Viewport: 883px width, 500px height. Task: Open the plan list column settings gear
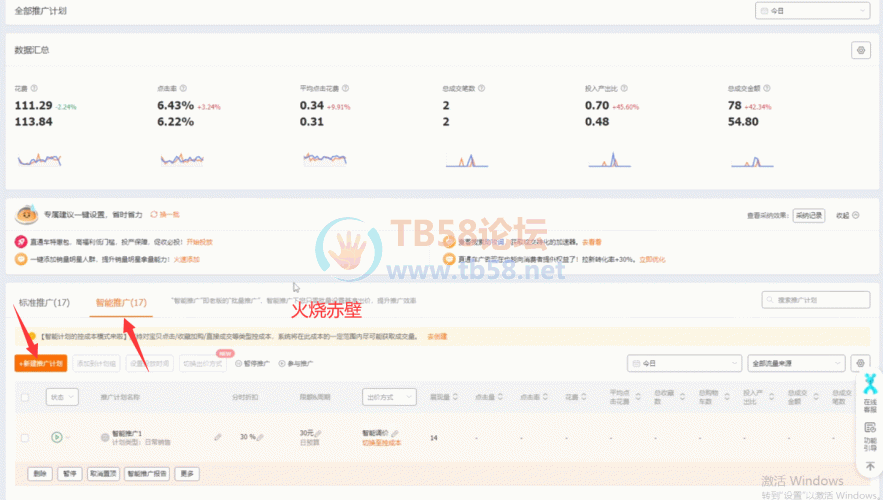pos(859,363)
